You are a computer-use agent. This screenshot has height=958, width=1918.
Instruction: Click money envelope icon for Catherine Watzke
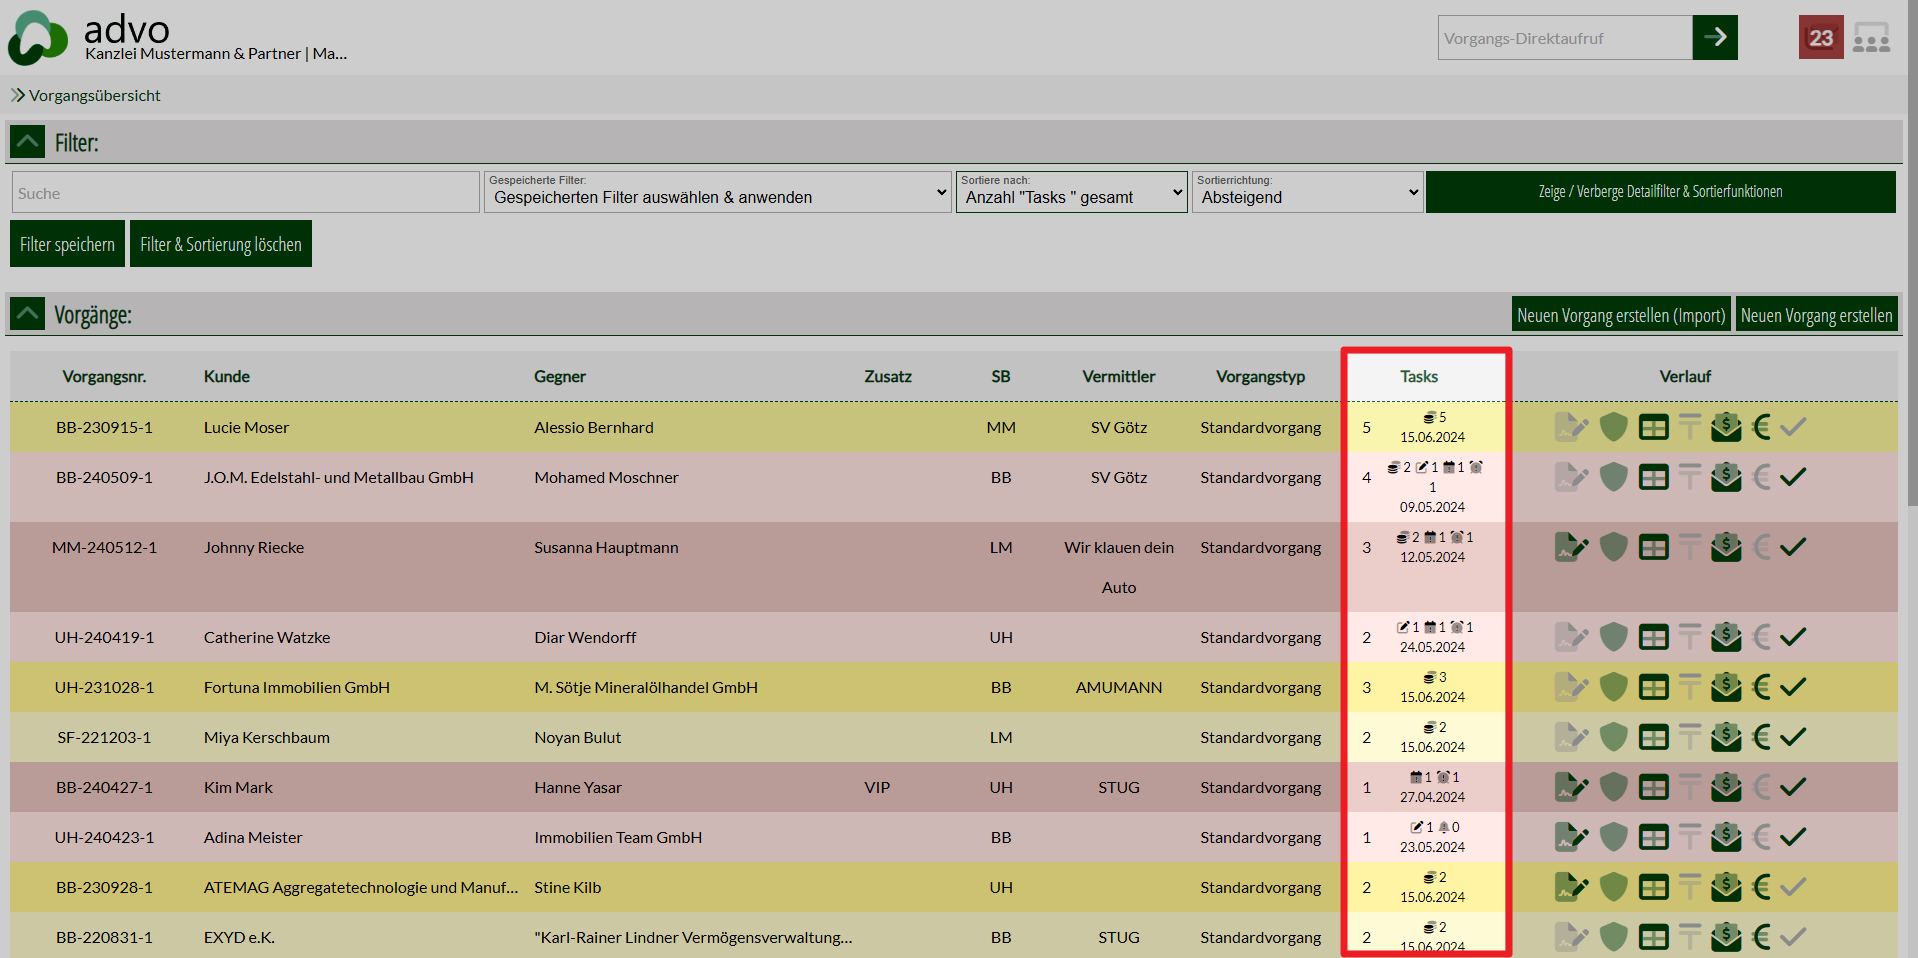coord(1725,637)
